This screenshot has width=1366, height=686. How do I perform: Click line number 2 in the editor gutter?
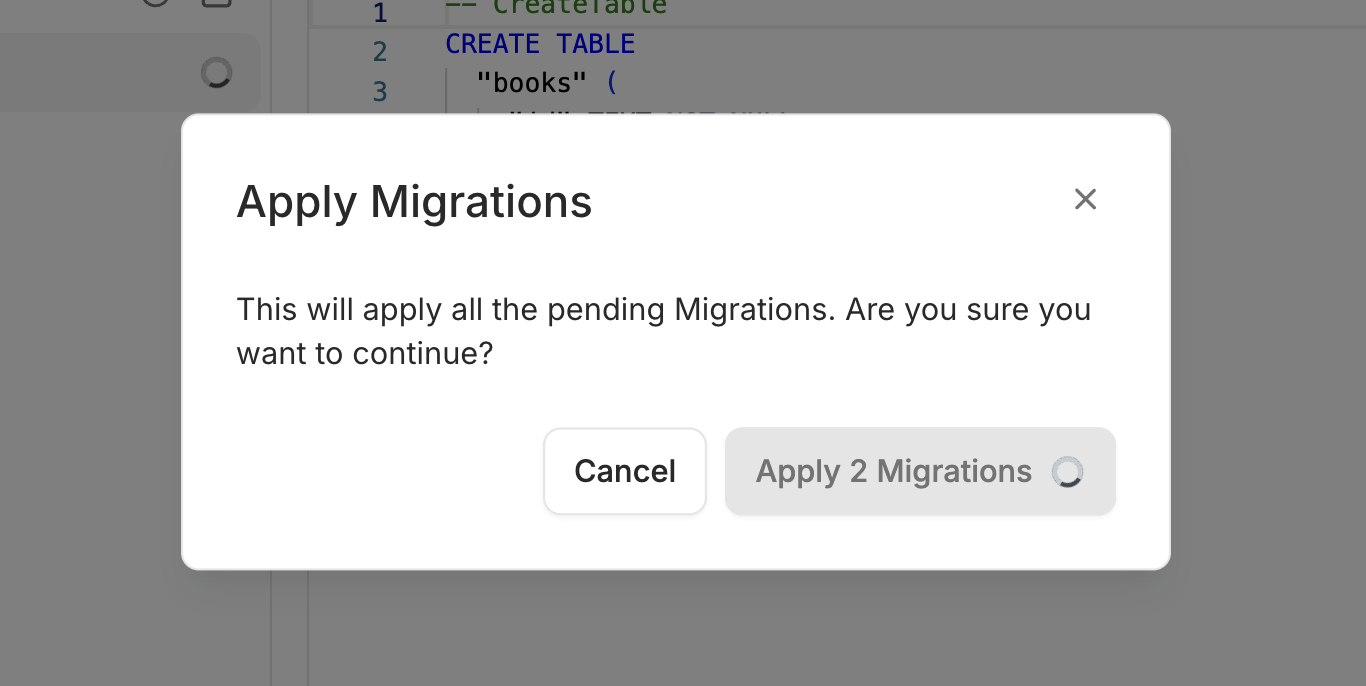click(x=379, y=51)
